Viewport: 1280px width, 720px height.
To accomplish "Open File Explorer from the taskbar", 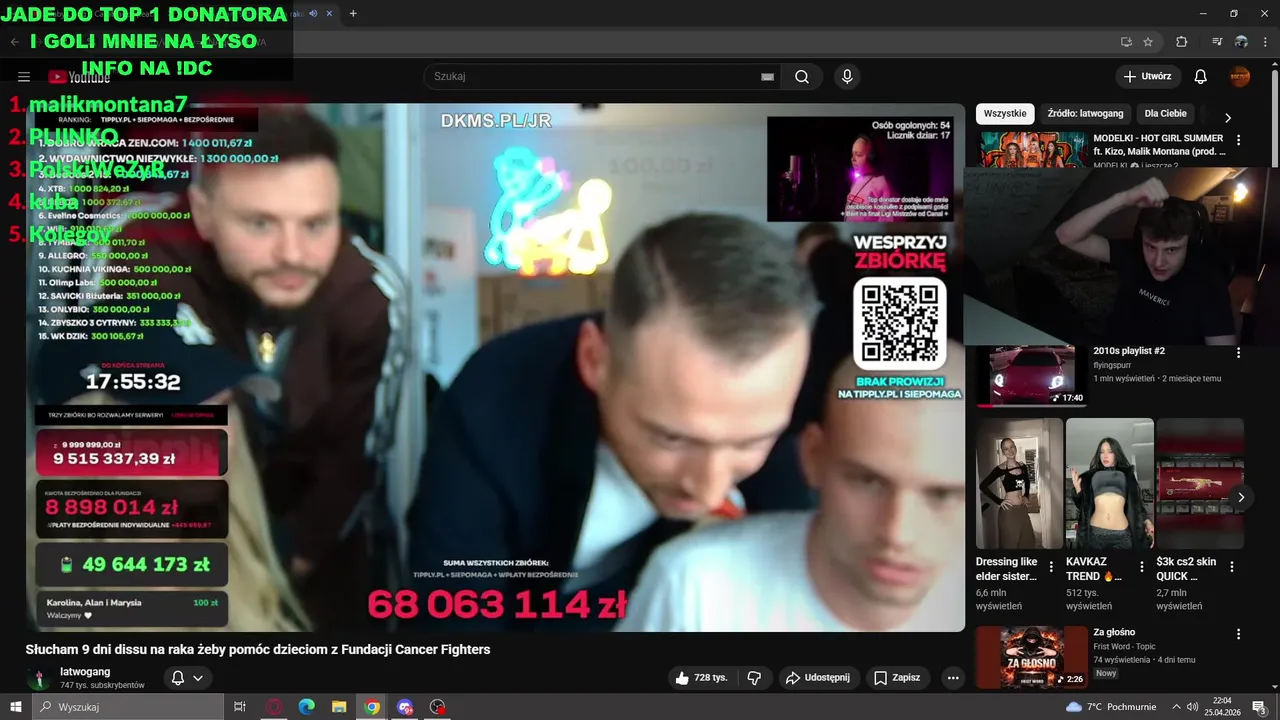I will tap(339, 707).
